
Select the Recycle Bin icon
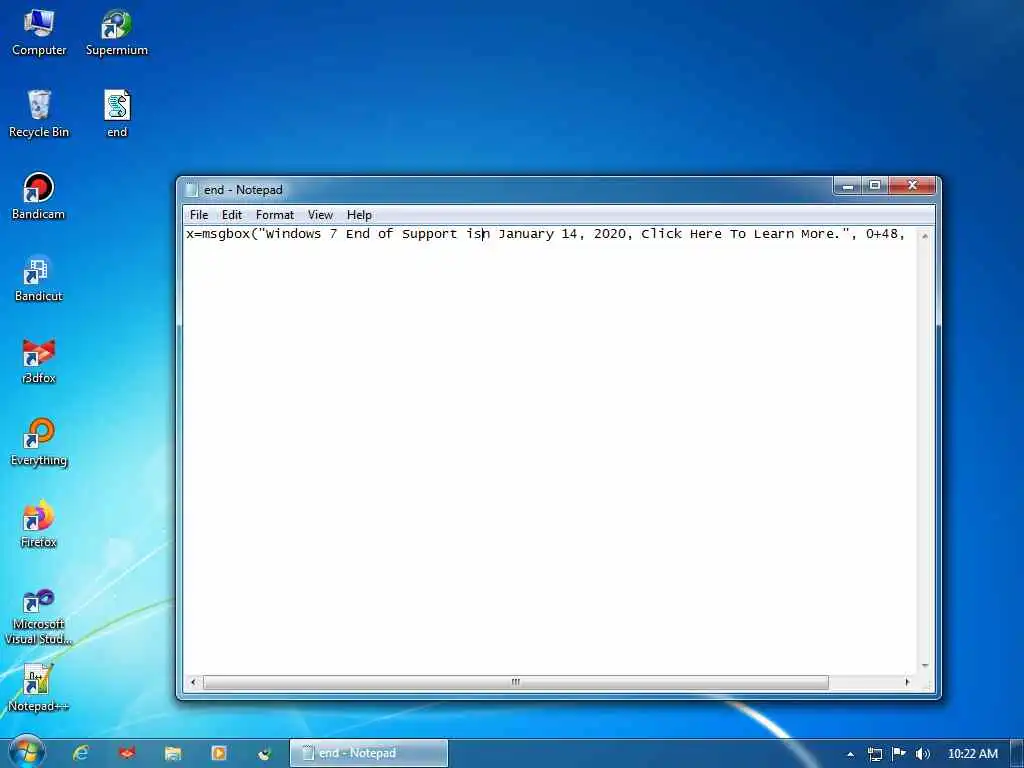click(39, 114)
